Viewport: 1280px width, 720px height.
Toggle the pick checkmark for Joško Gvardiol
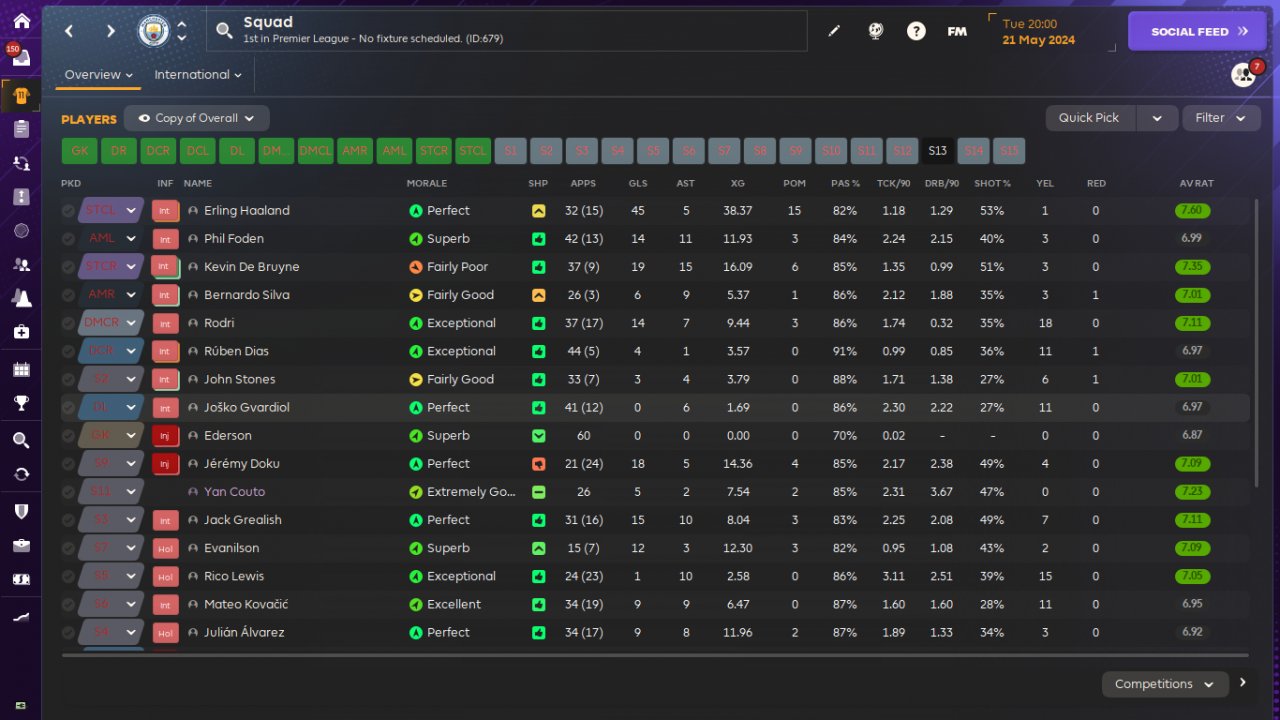click(68, 408)
